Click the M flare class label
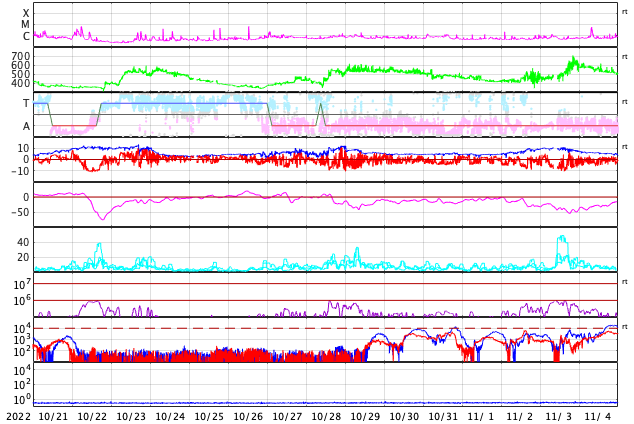The height and width of the screenshot is (424, 634). tap(26, 25)
